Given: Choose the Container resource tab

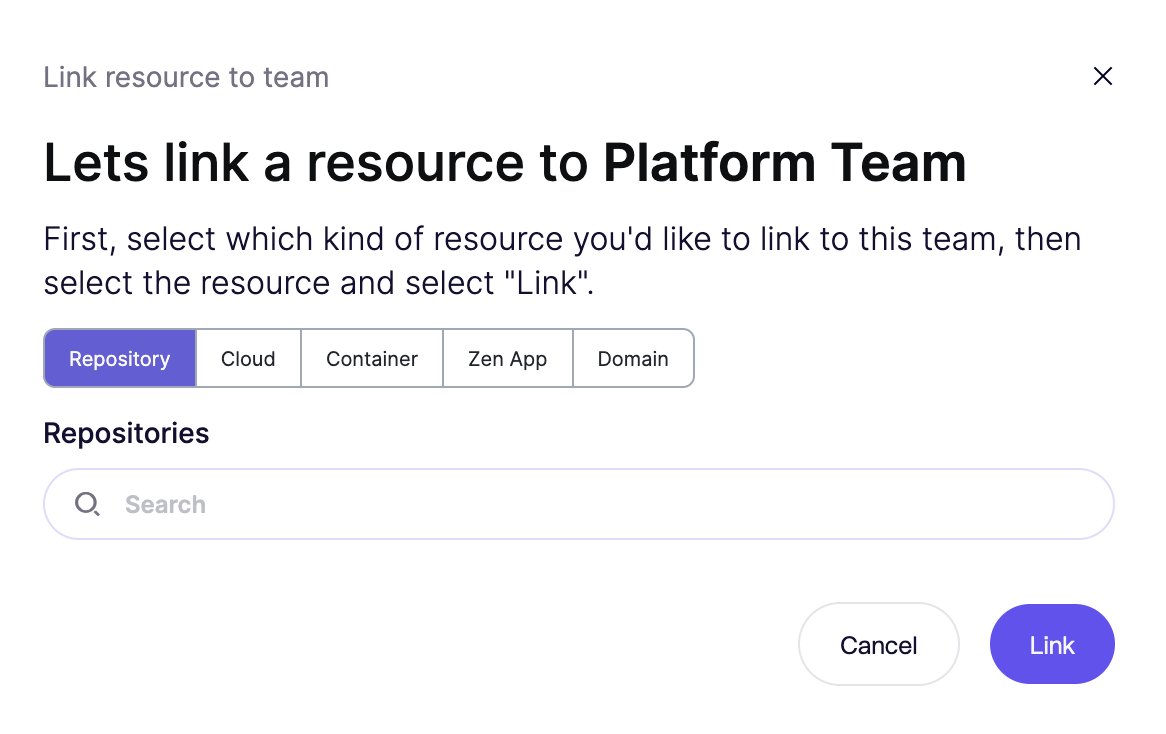Looking at the screenshot, I should (372, 358).
